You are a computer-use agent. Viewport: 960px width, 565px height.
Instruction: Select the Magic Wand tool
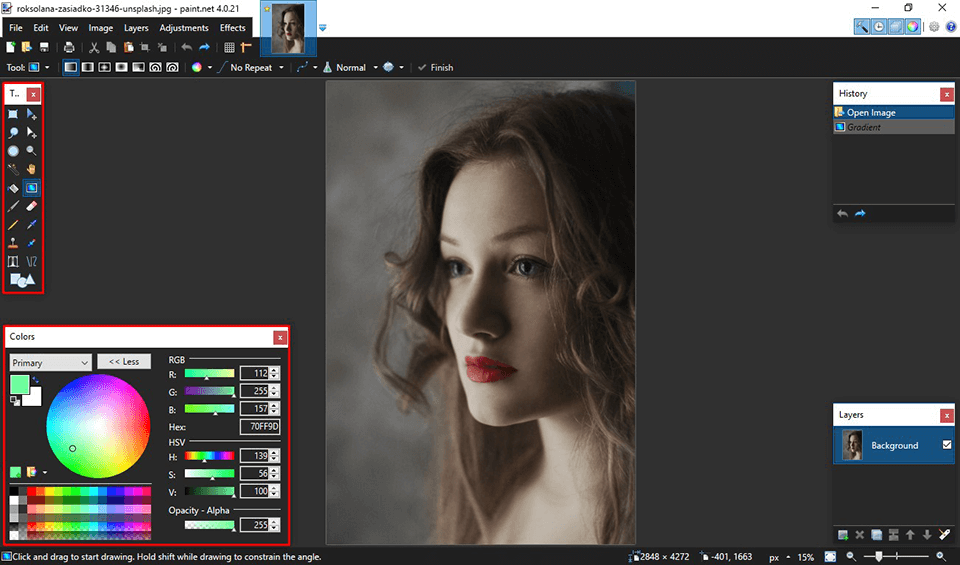(13, 169)
